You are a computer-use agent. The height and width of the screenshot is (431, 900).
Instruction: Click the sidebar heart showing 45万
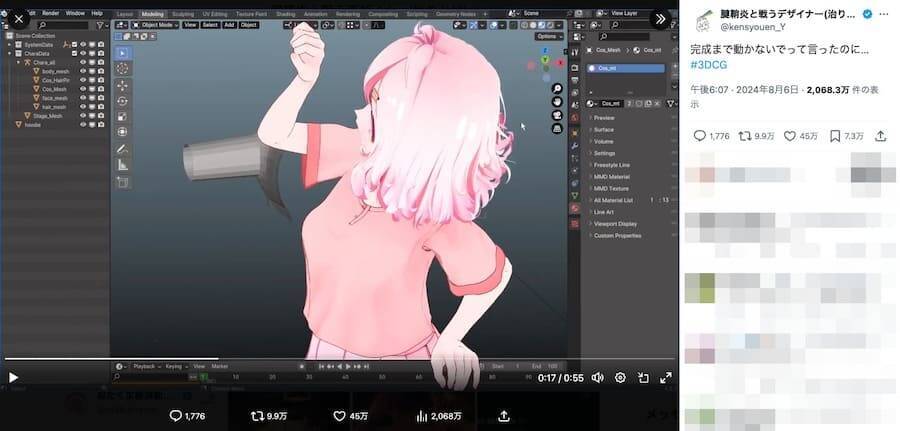[x=789, y=136]
